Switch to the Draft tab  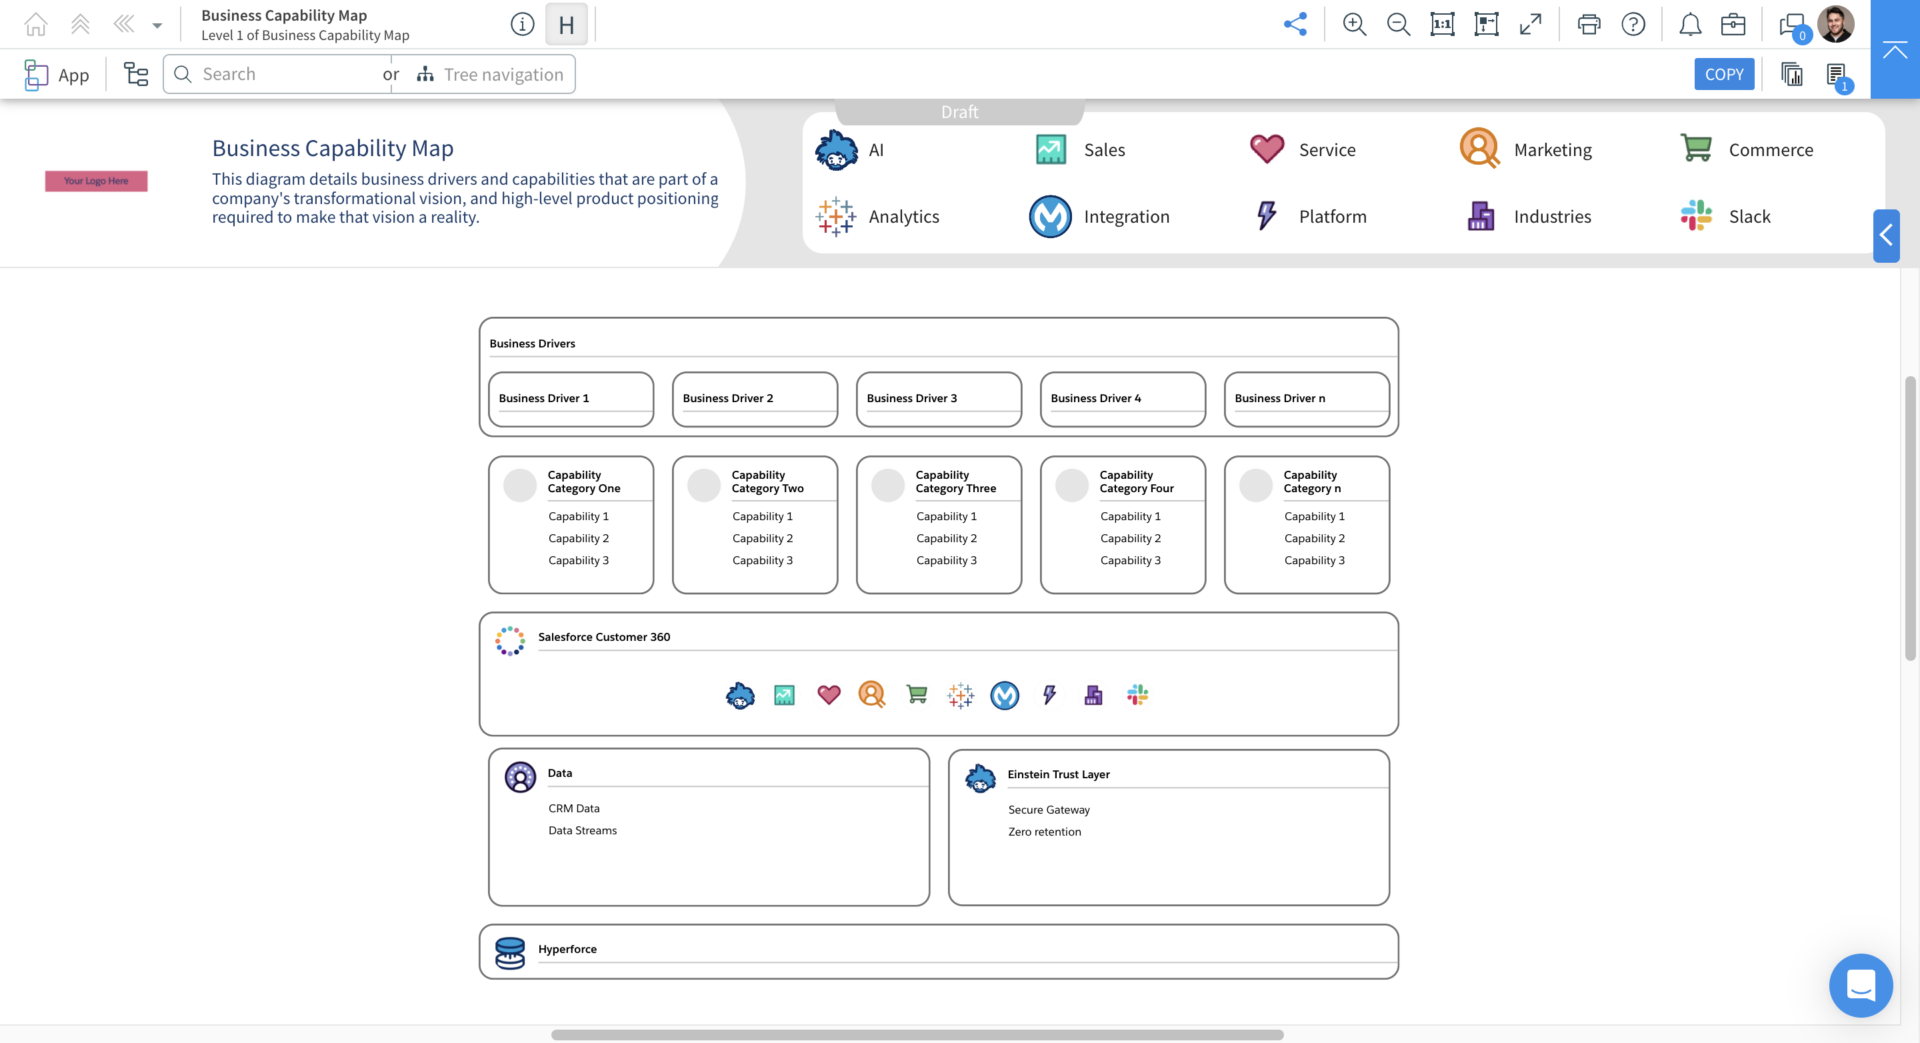click(958, 111)
